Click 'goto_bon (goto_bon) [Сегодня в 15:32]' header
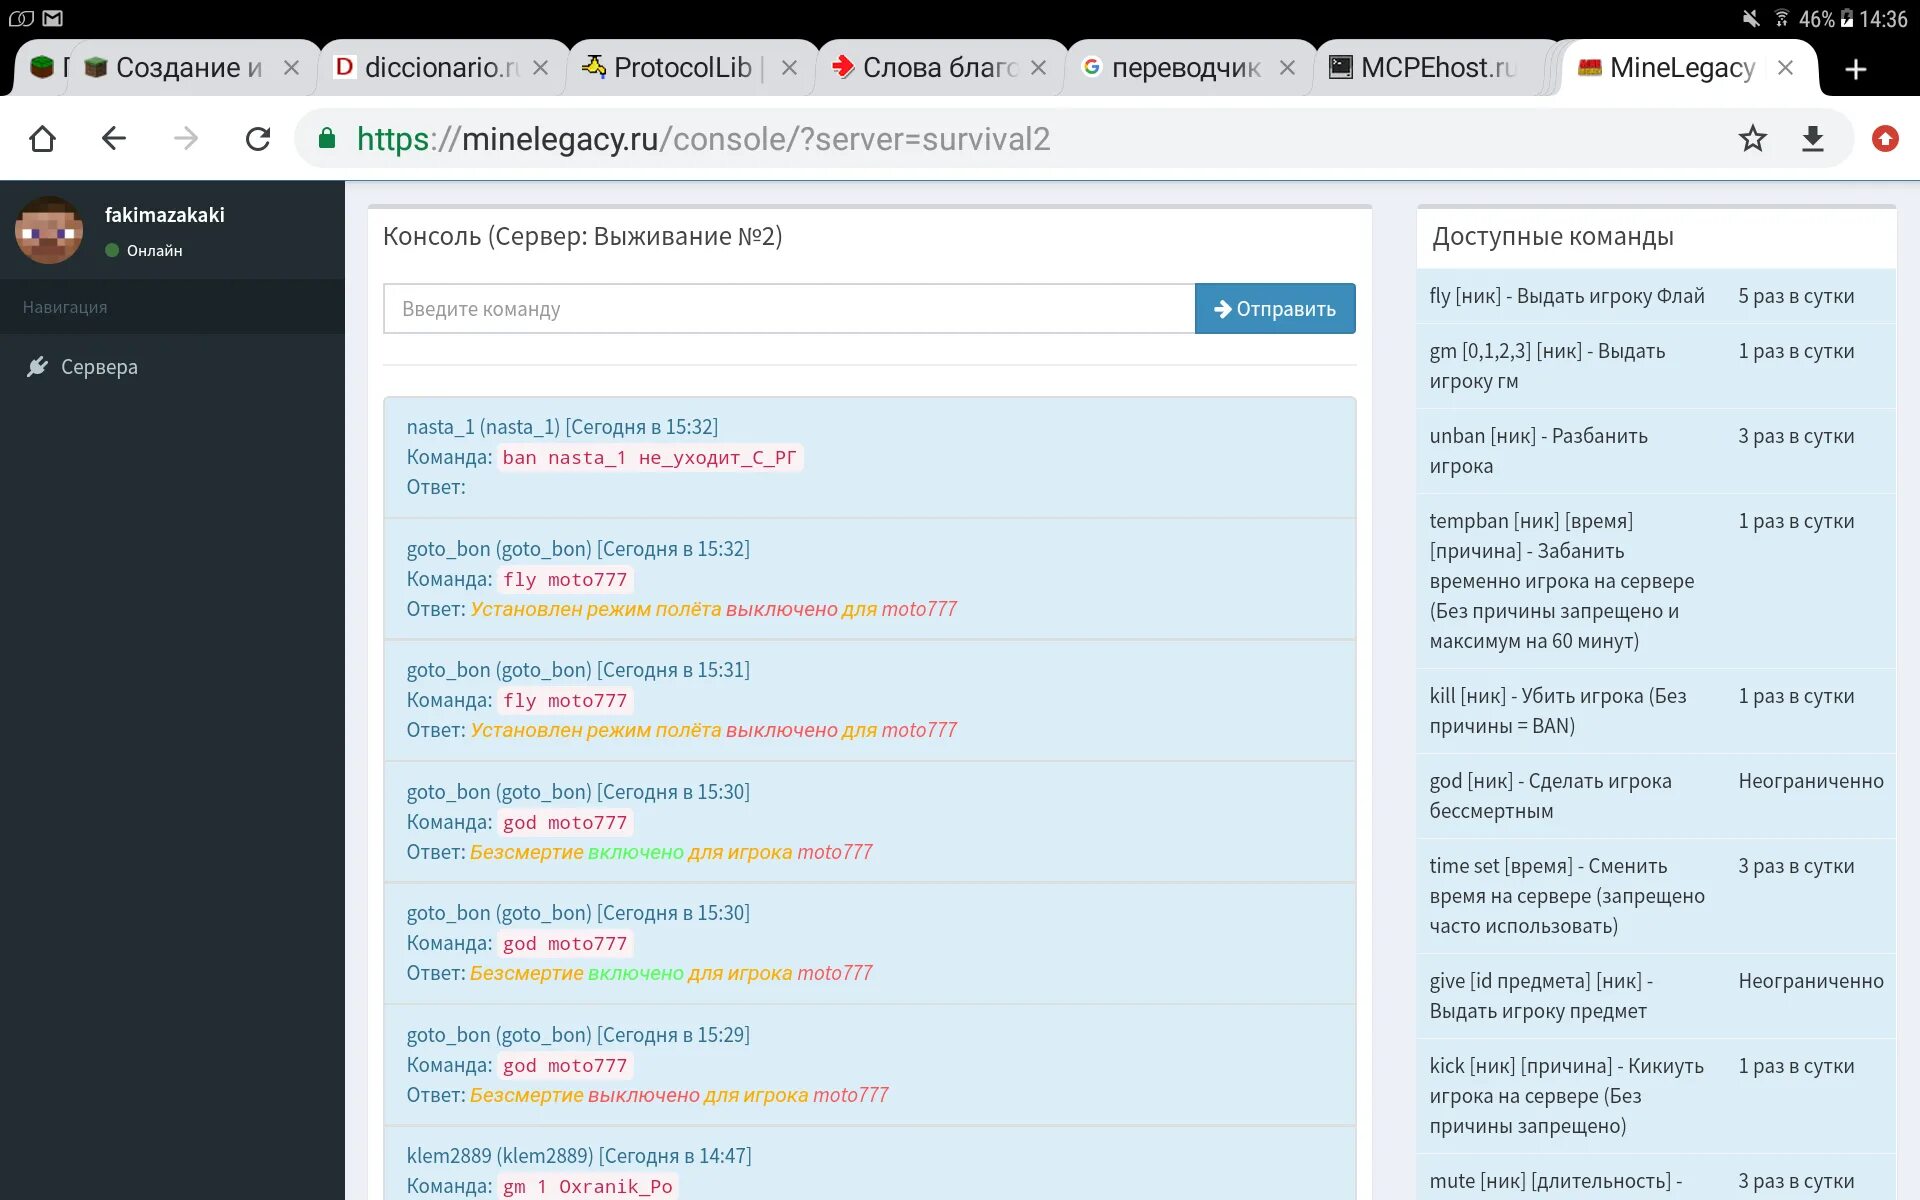 click(578, 548)
